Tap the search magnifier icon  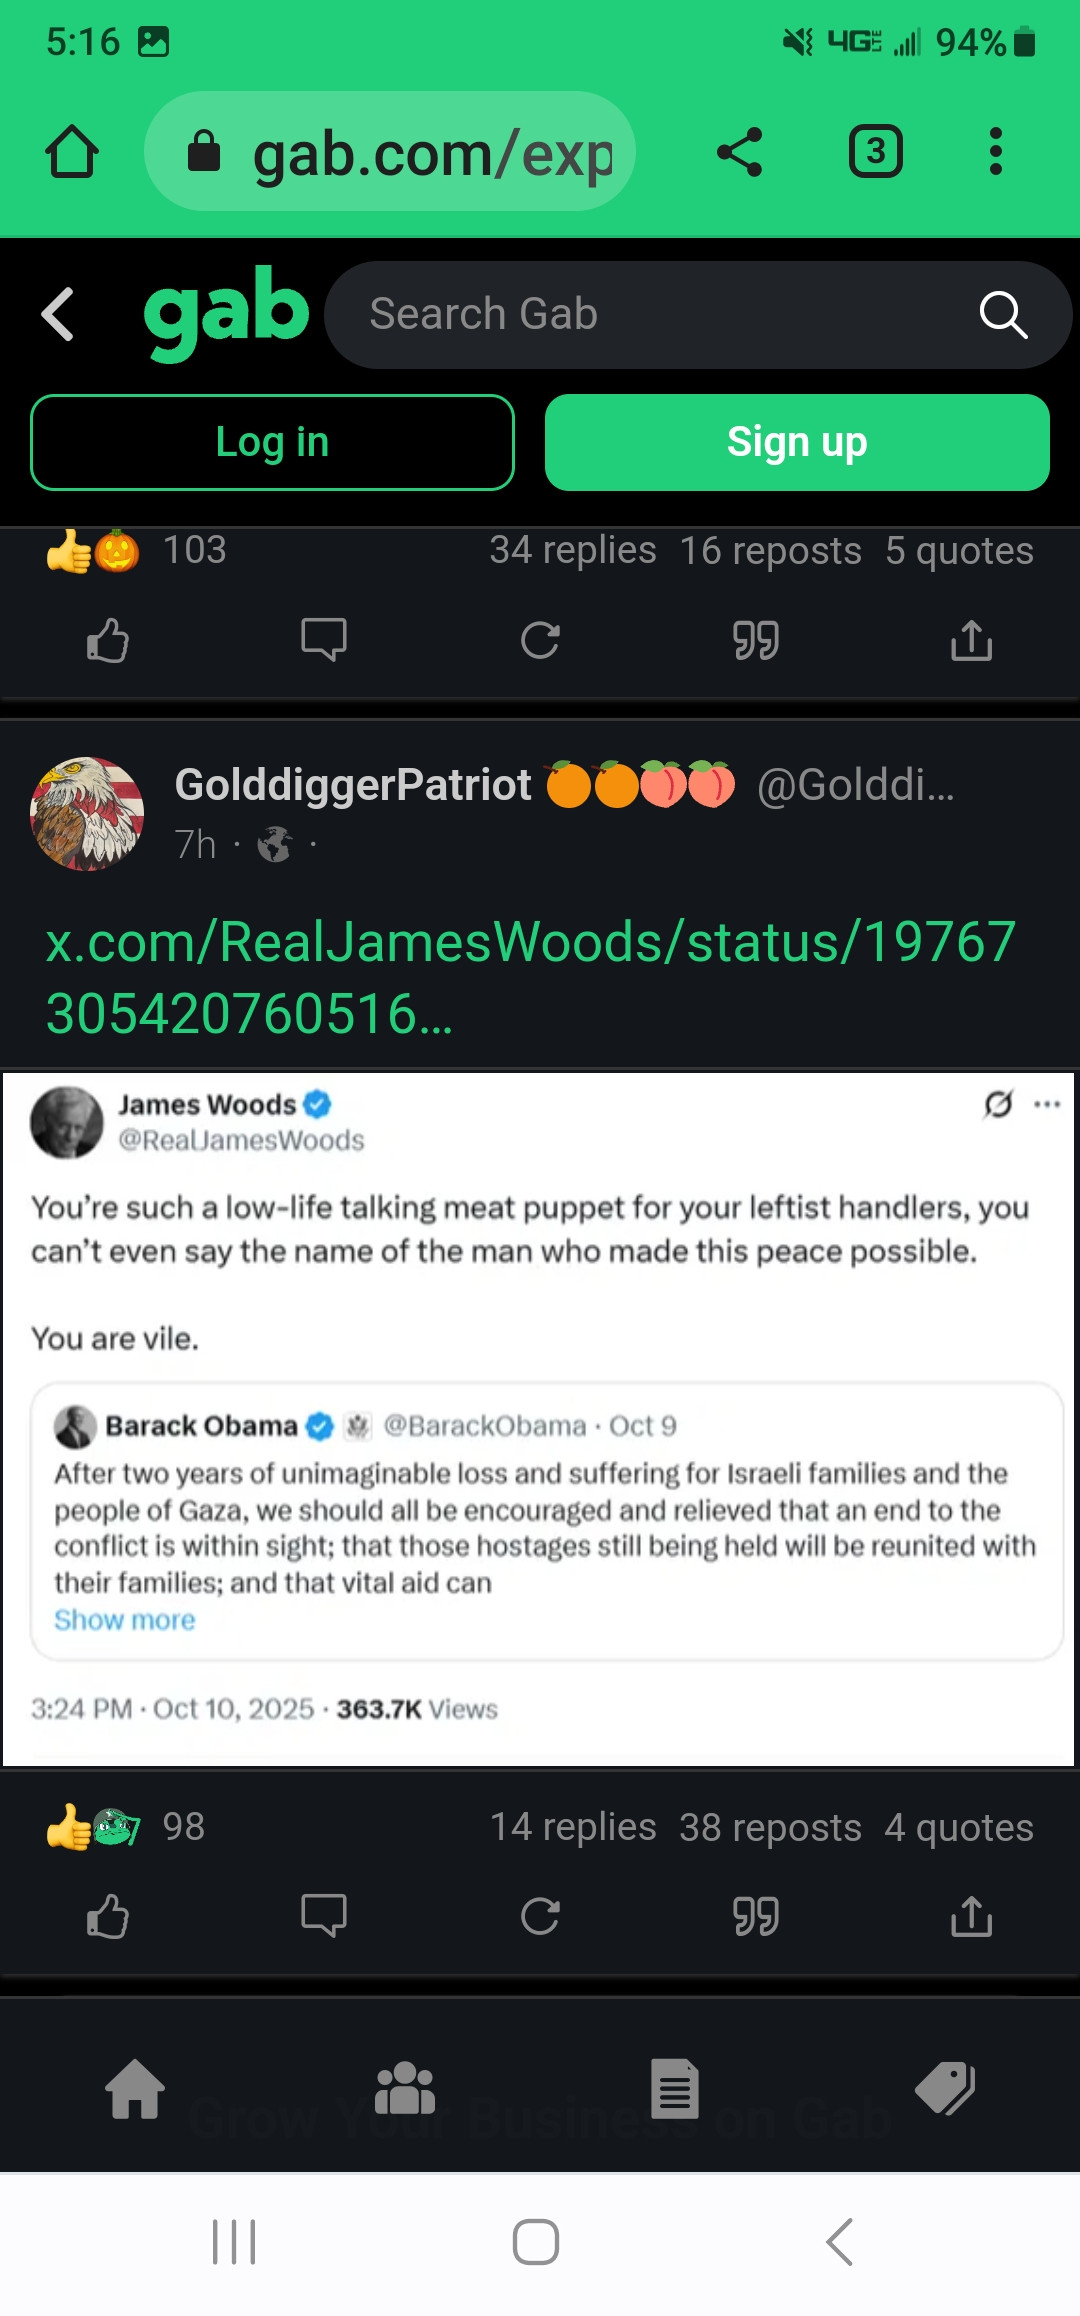click(1003, 315)
